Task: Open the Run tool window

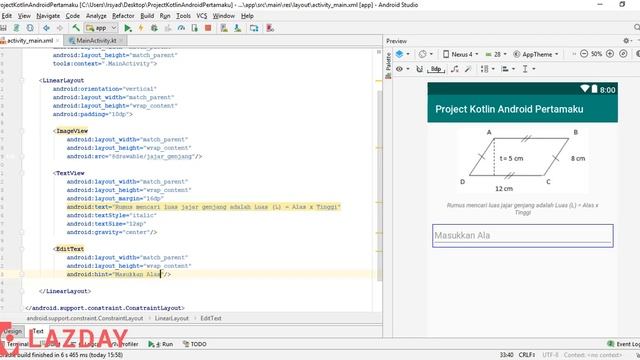Action: click(x=160, y=344)
